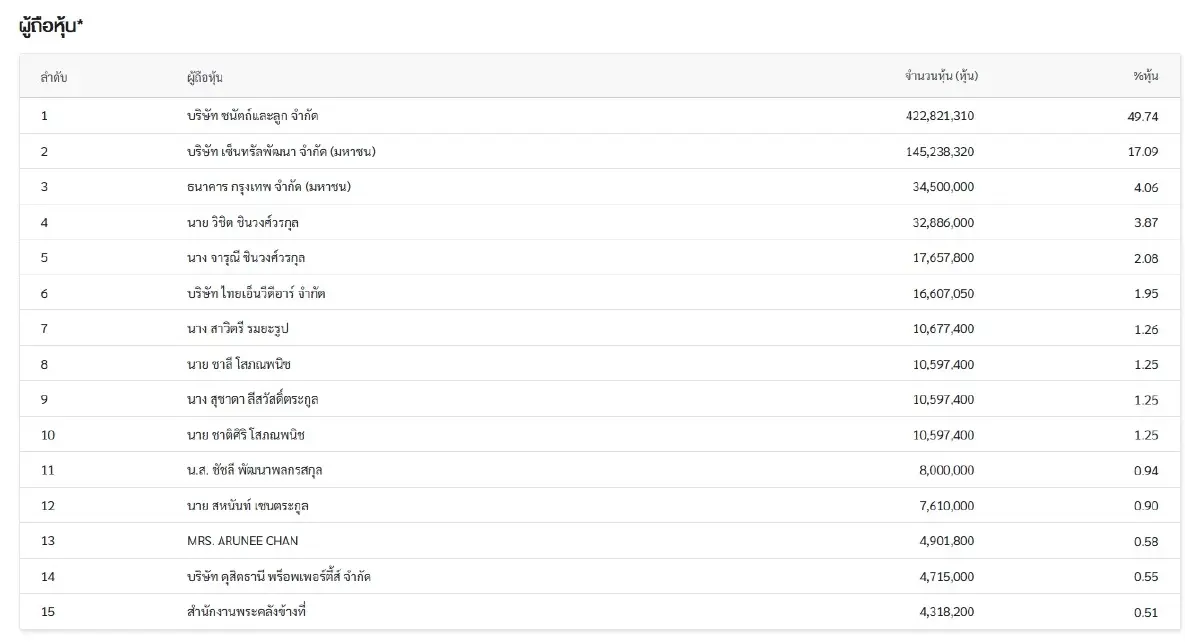Select the 49.74 percent cell

coord(1142,116)
